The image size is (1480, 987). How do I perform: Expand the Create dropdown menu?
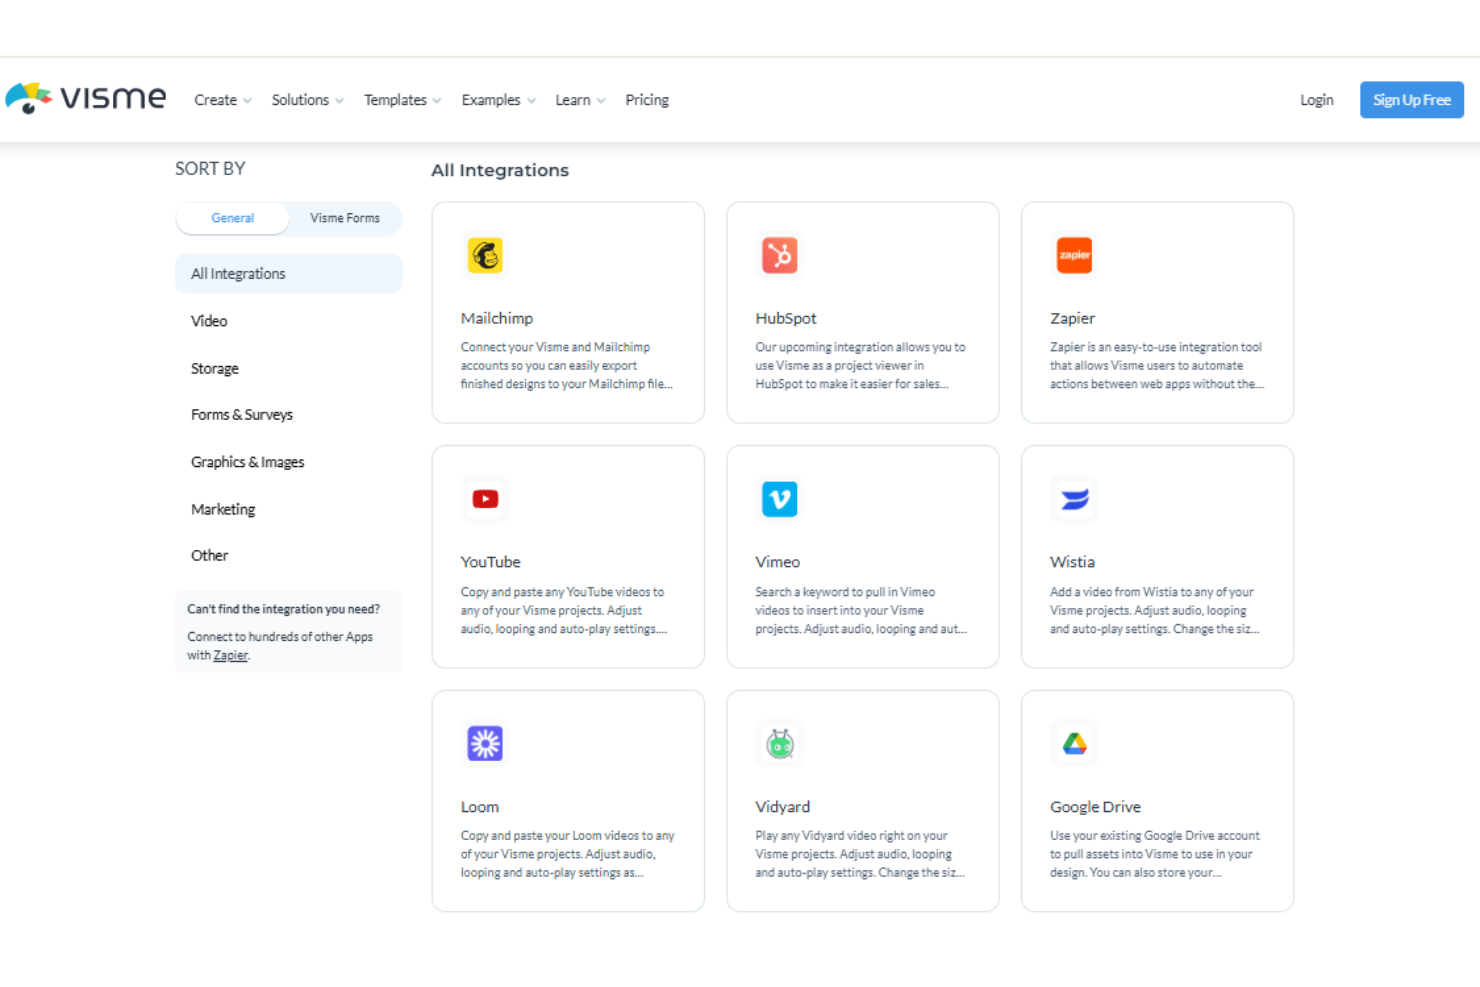coord(223,100)
